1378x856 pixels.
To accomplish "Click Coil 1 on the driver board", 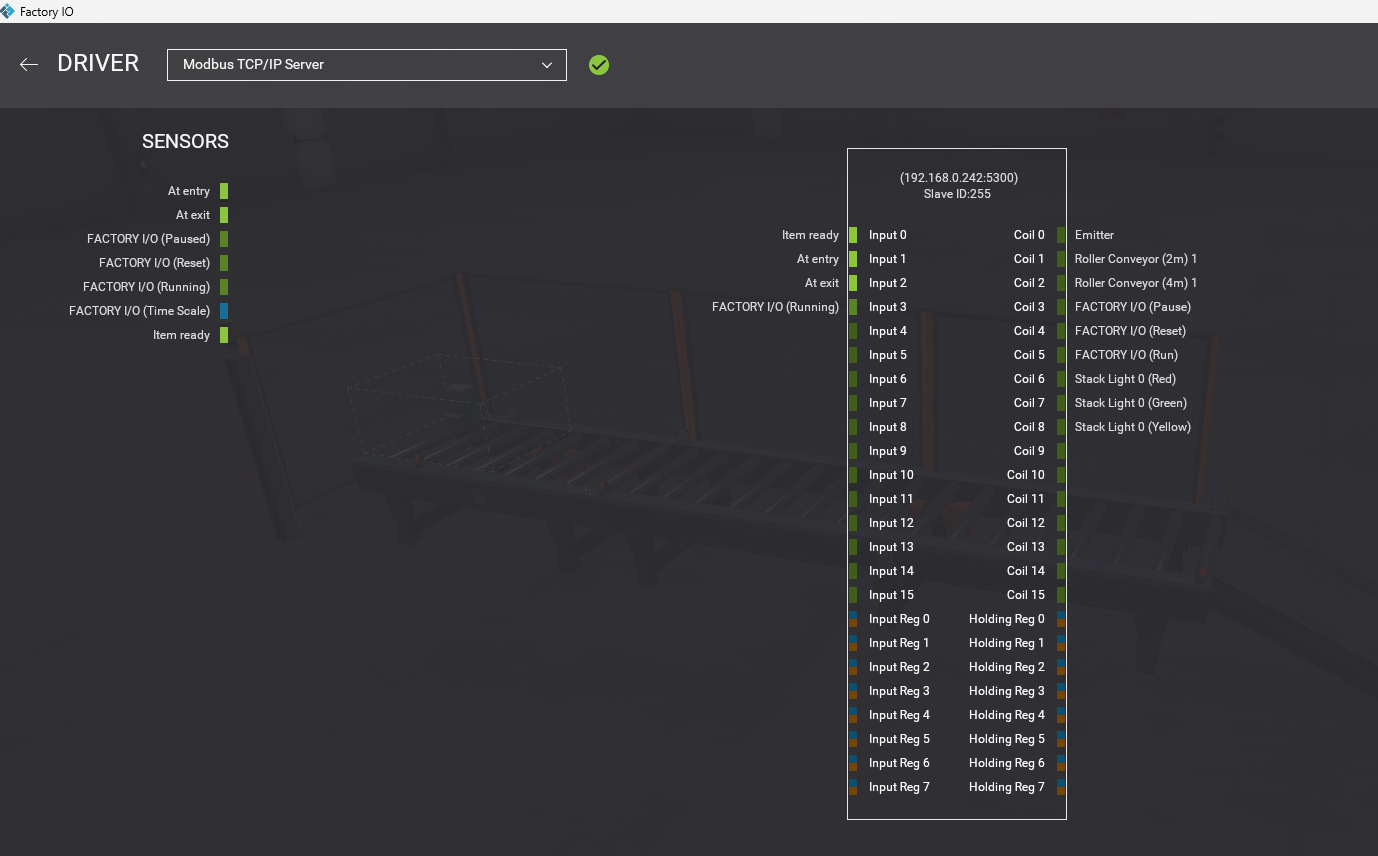I will (x=1029, y=259).
